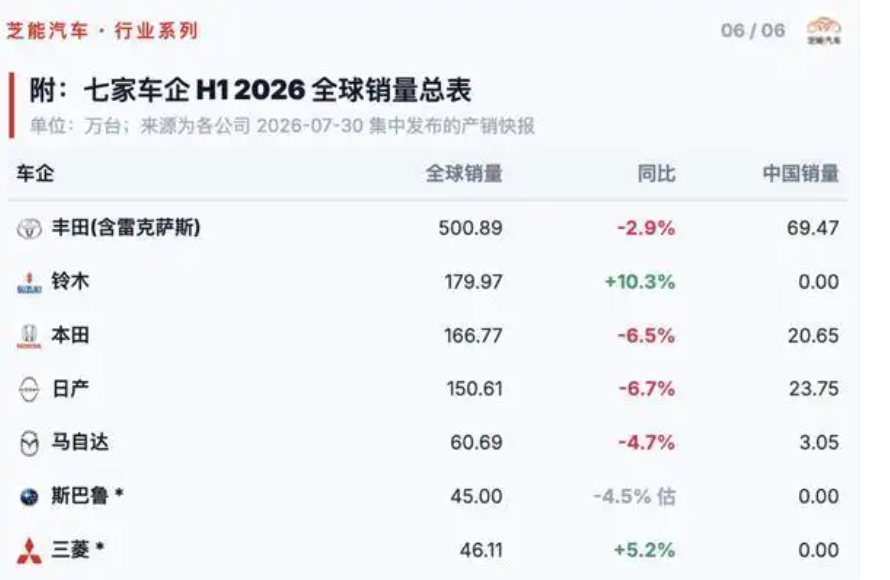890x580 pixels.
Task: Click the Mazda logo icon
Action: [29, 443]
